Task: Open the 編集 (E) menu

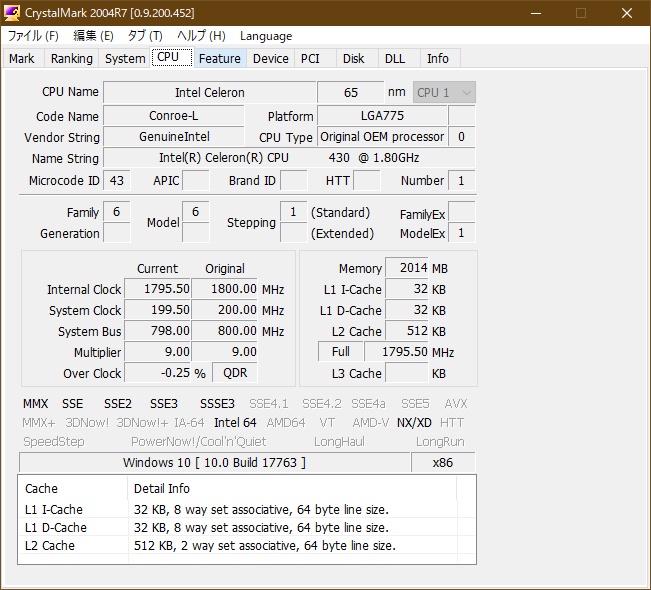Action: click(93, 36)
